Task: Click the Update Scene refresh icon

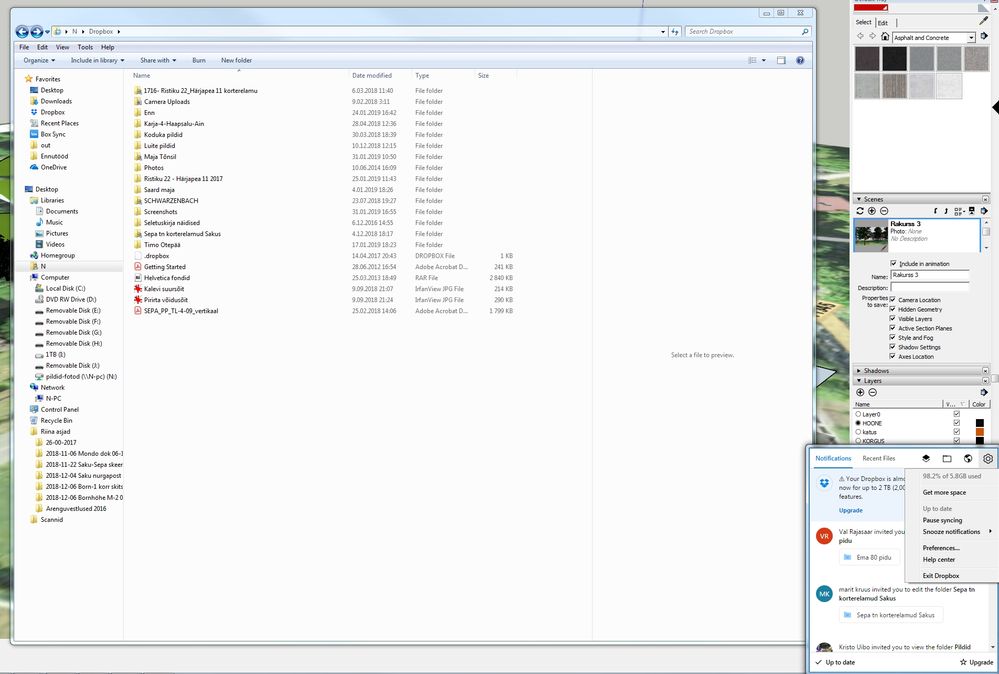Action: [860, 211]
